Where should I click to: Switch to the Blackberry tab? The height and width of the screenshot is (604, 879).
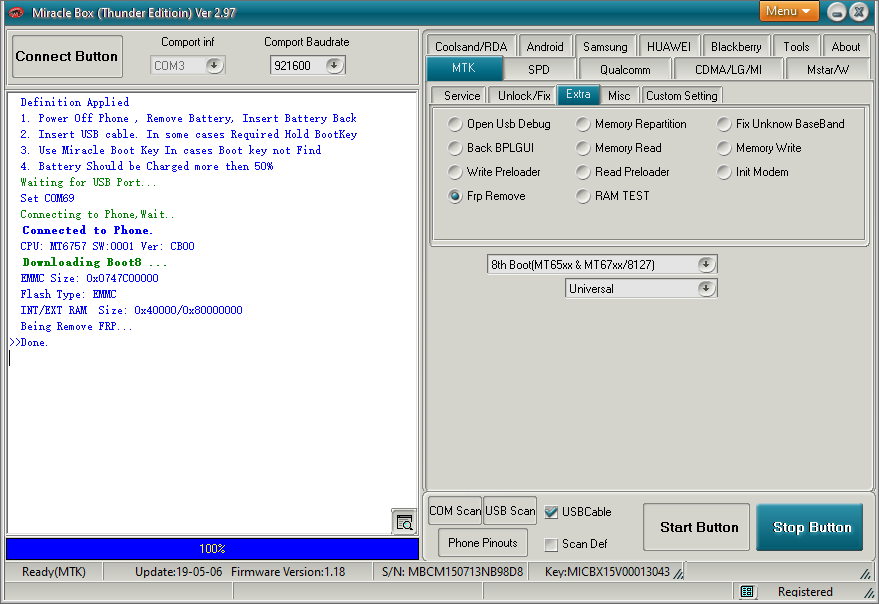[736, 47]
